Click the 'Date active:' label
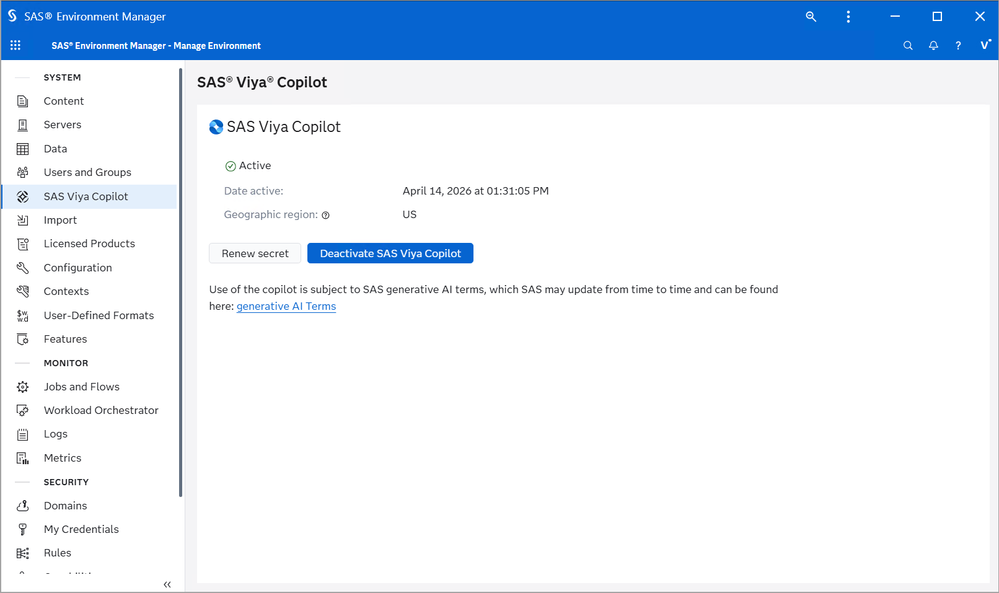 pos(254,191)
